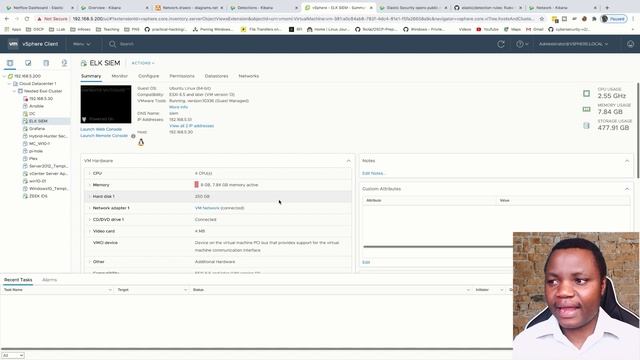Click the DC virtual machine icon
640x360 pixels.
(25, 113)
